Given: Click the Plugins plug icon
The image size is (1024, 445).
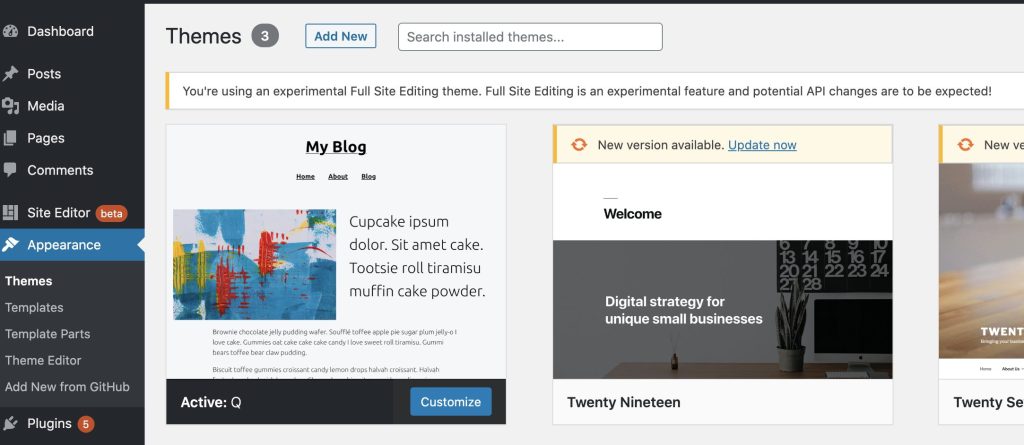Looking at the screenshot, I should pos(11,424).
